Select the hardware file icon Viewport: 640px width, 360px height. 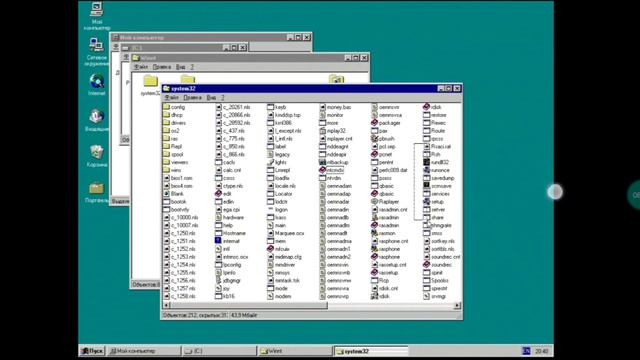[x=218, y=218]
